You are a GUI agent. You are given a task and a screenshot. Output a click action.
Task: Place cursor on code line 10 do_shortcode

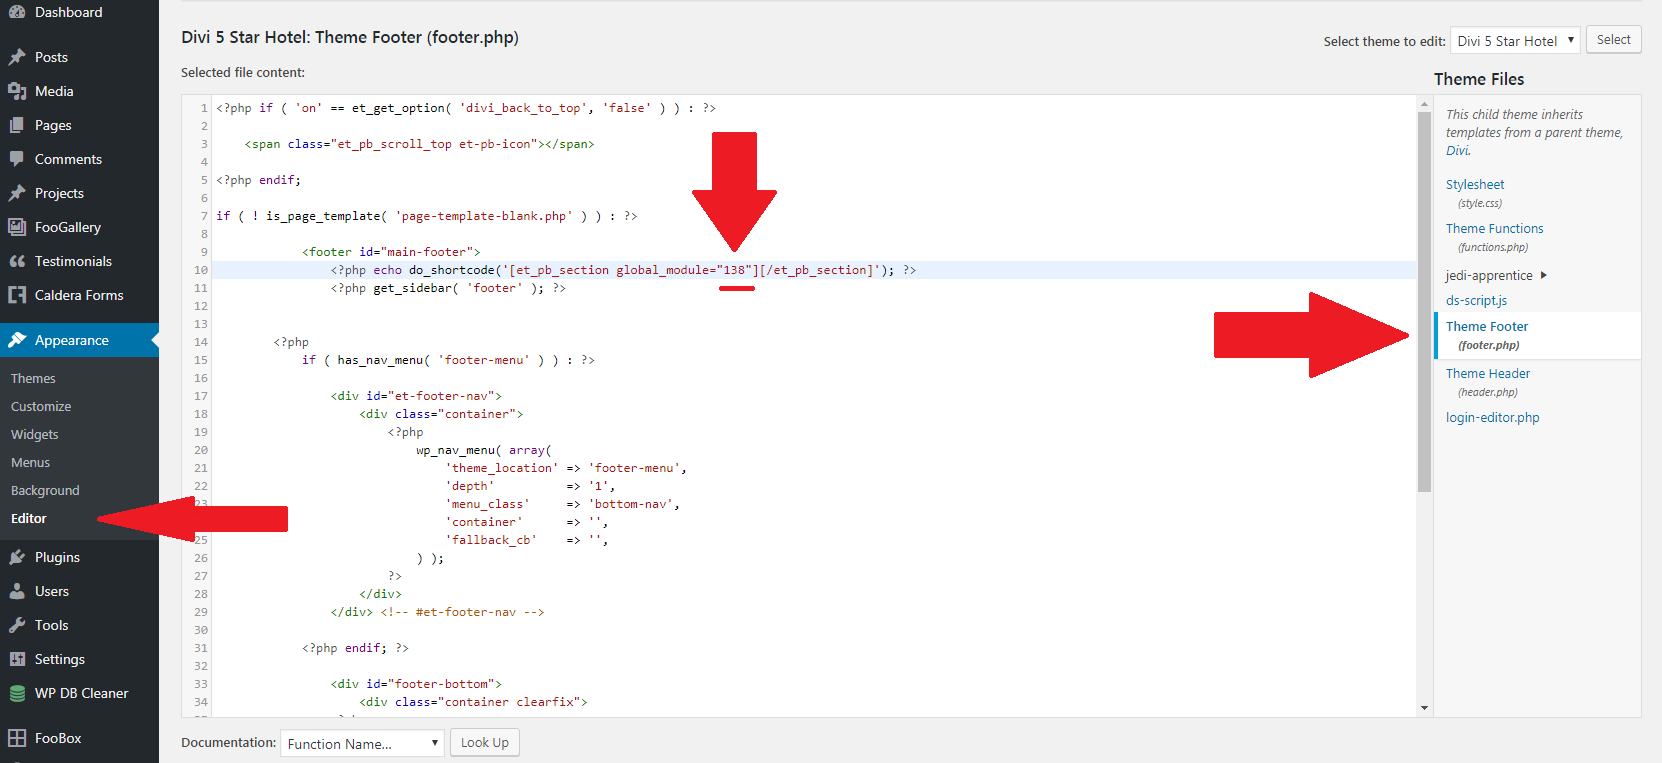[x=623, y=270]
